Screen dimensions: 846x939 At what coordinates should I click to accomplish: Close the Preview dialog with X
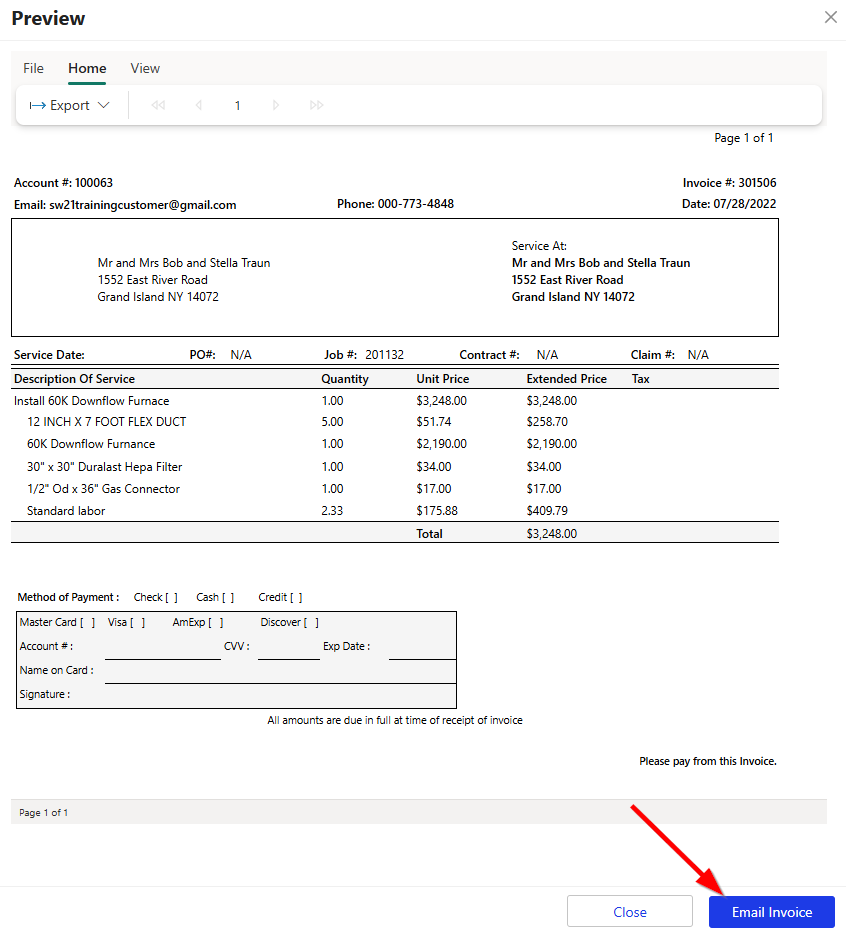(x=830, y=17)
